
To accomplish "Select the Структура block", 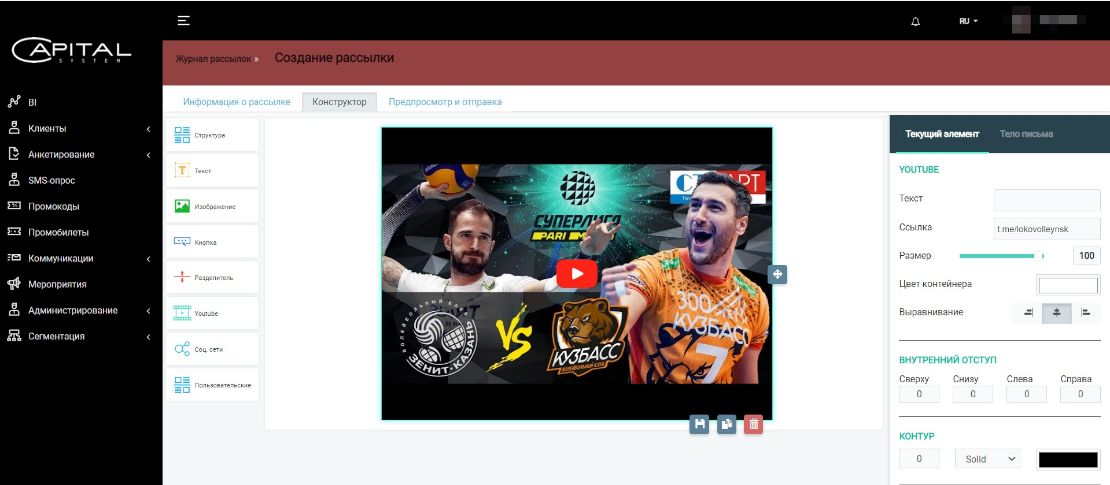I will (x=212, y=135).
